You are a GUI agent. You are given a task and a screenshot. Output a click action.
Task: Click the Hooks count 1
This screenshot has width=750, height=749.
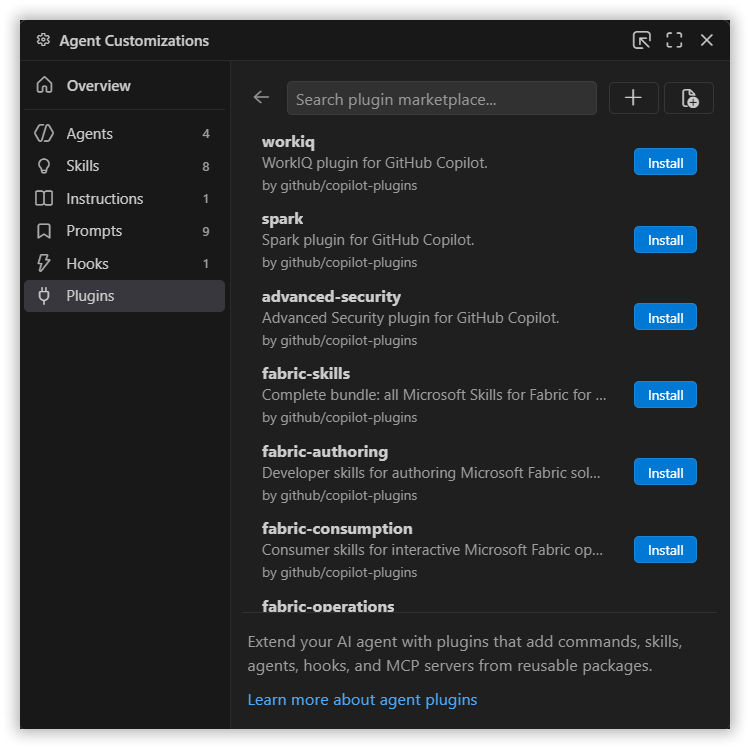click(x=206, y=264)
